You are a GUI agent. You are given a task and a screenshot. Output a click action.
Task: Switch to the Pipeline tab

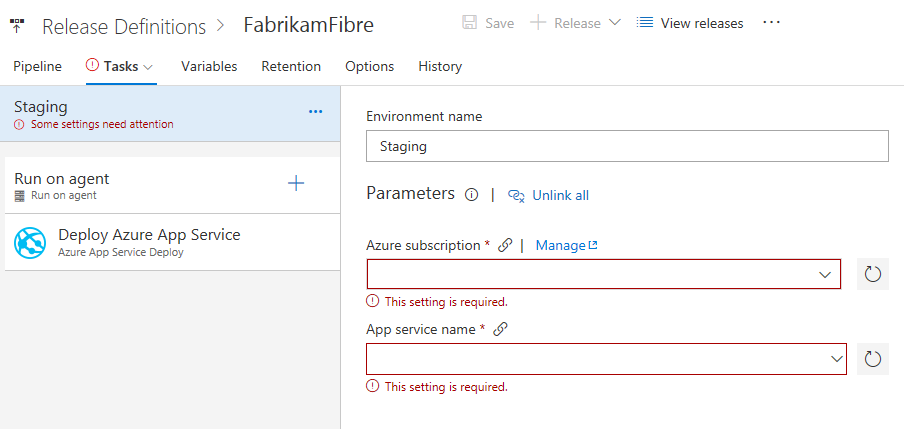click(x=37, y=66)
